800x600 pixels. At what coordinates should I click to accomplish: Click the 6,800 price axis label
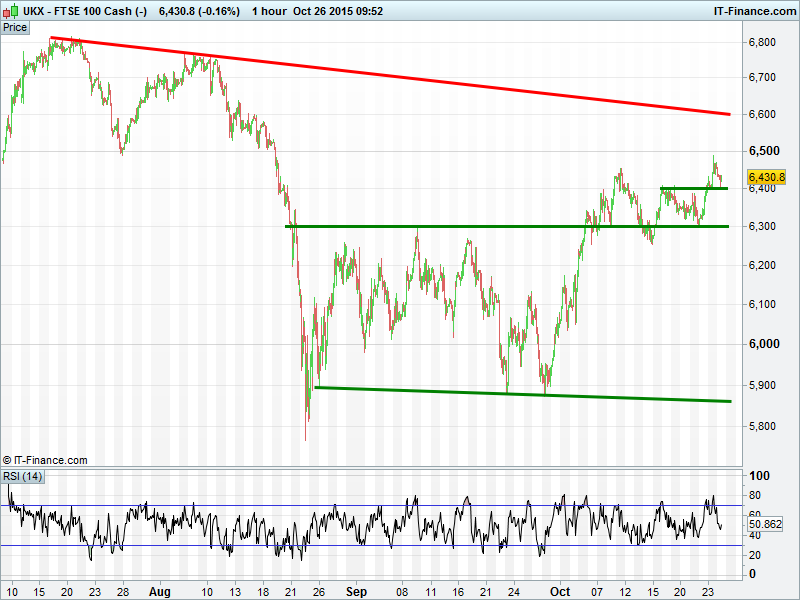(x=763, y=43)
